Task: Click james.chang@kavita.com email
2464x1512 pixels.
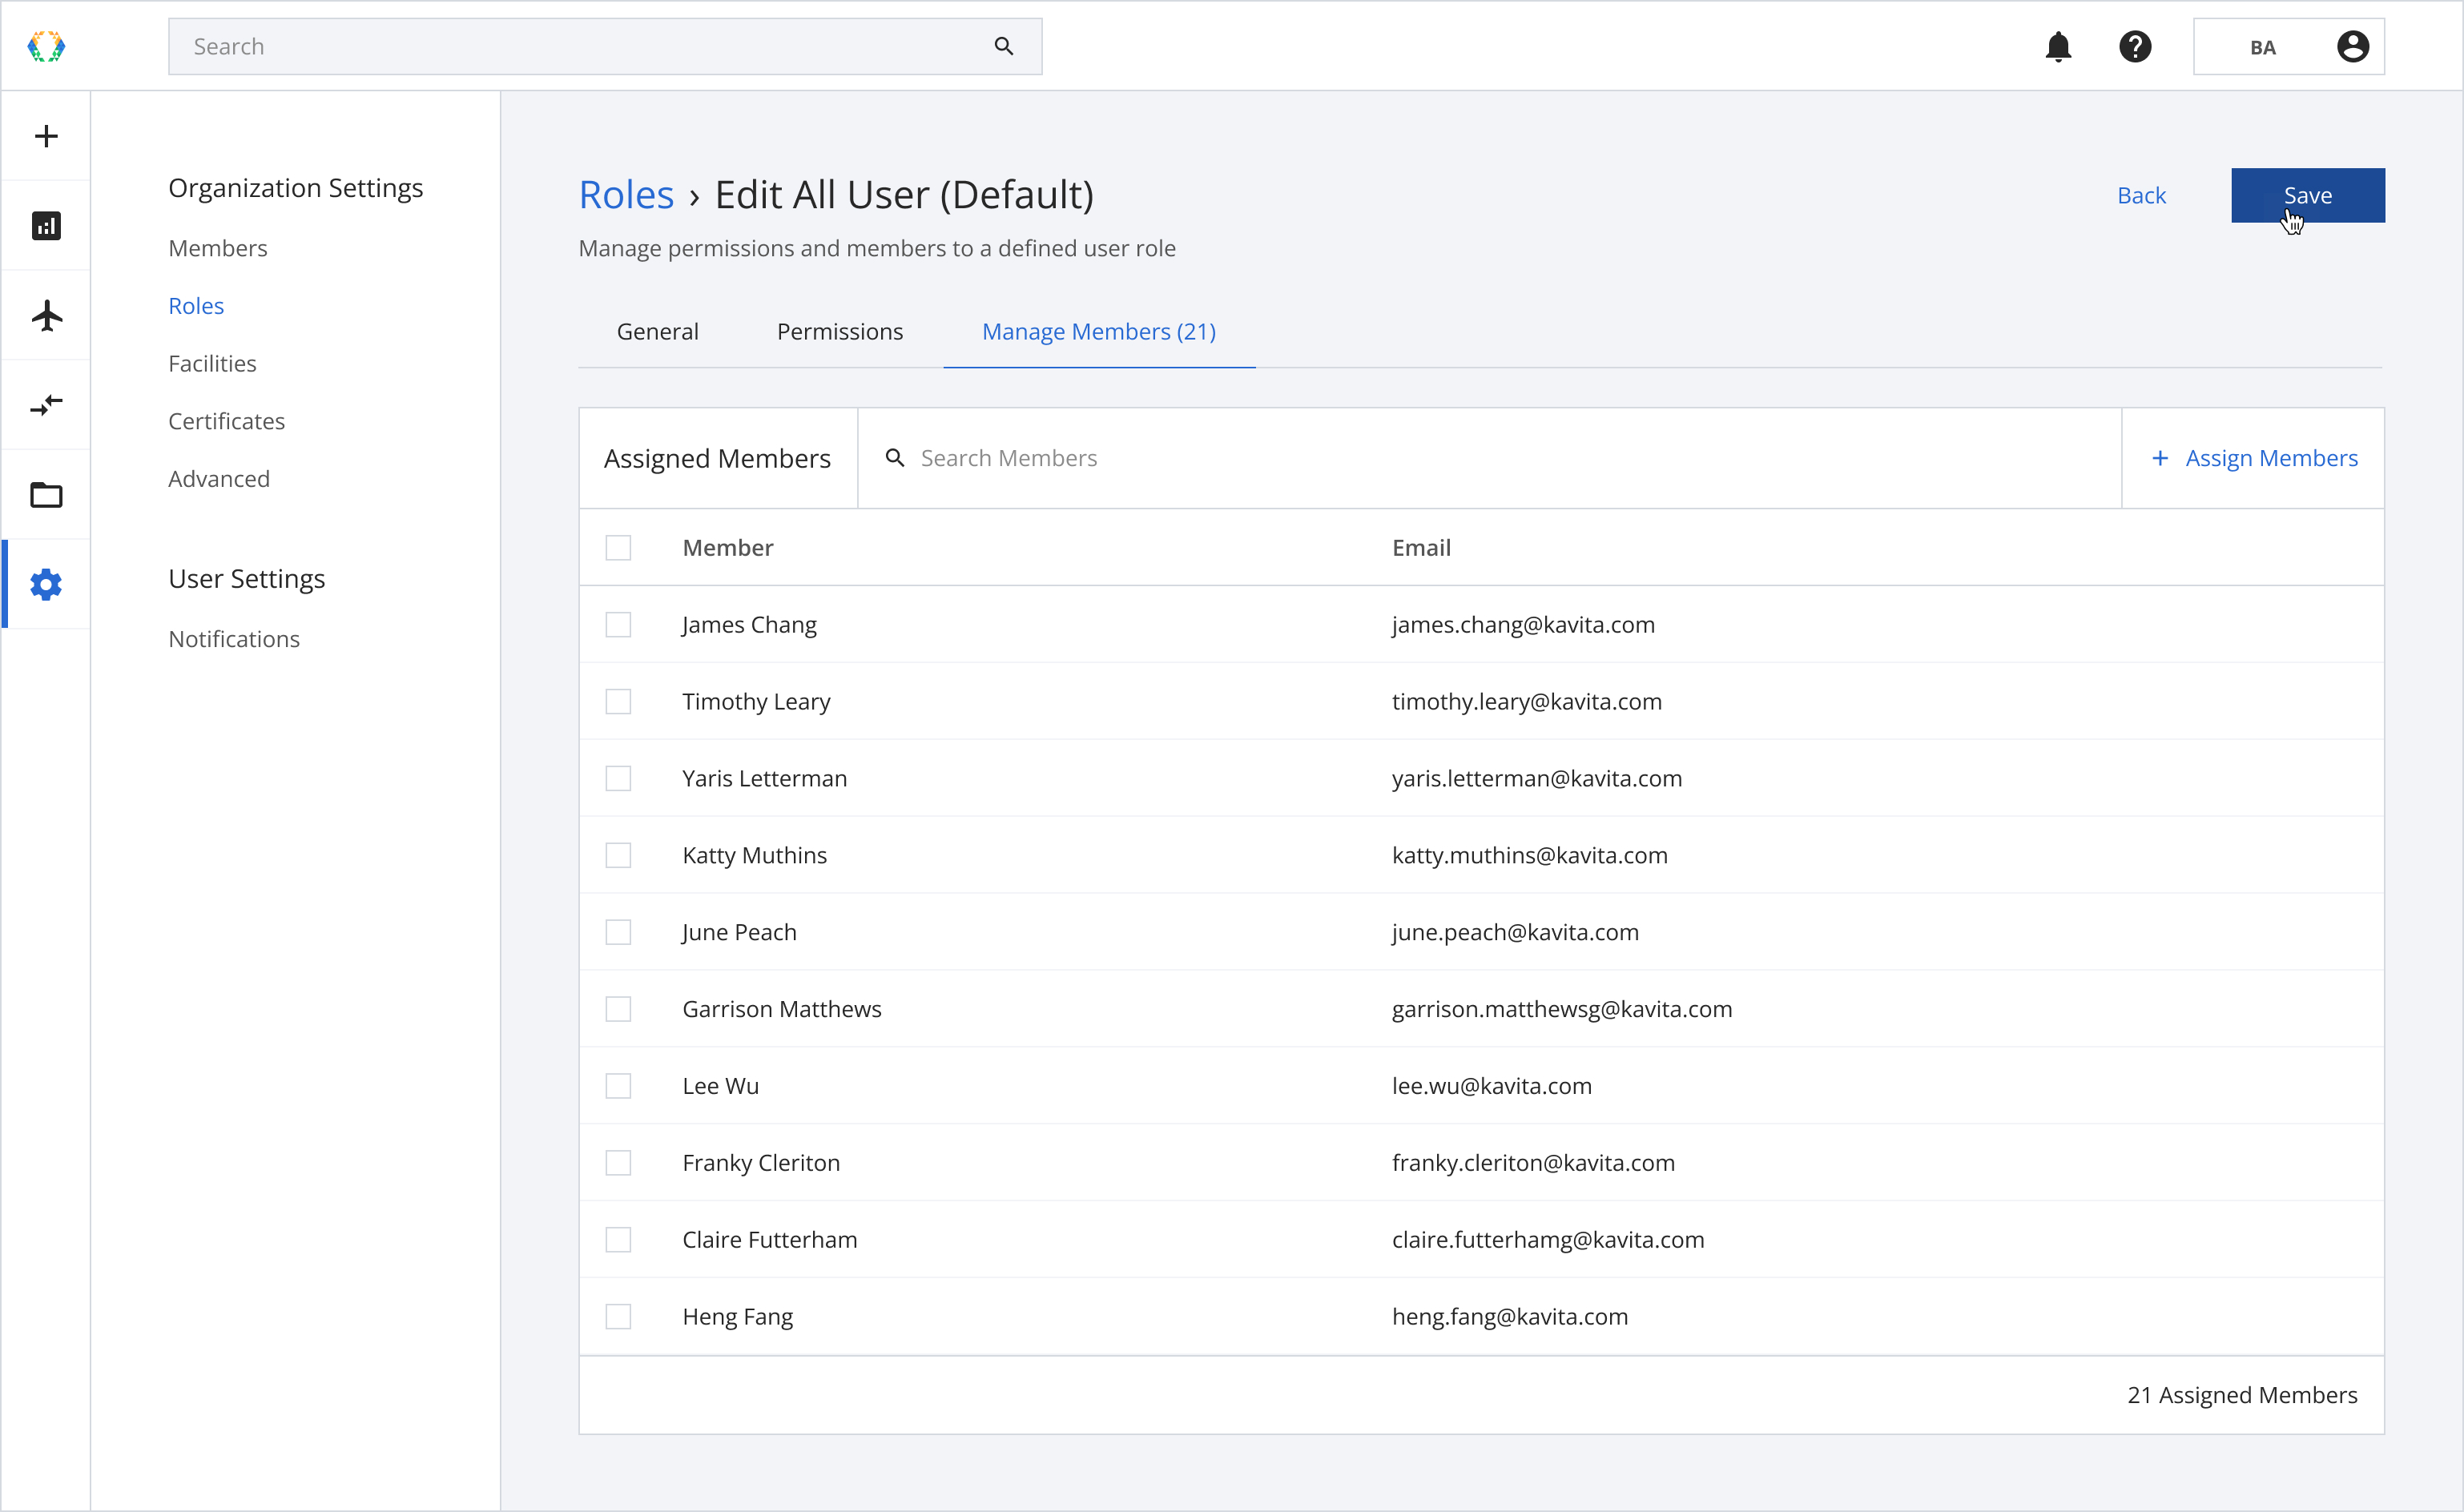Action: [x=1523, y=625]
